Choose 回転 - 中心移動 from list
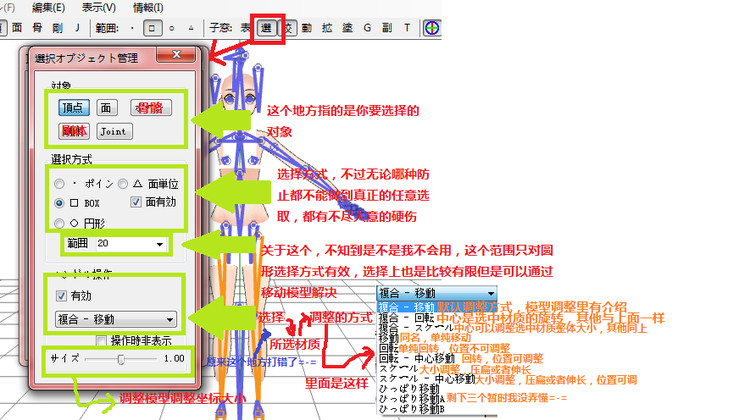Image resolution: width=750 pixels, height=420 pixels. pos(417,358)
